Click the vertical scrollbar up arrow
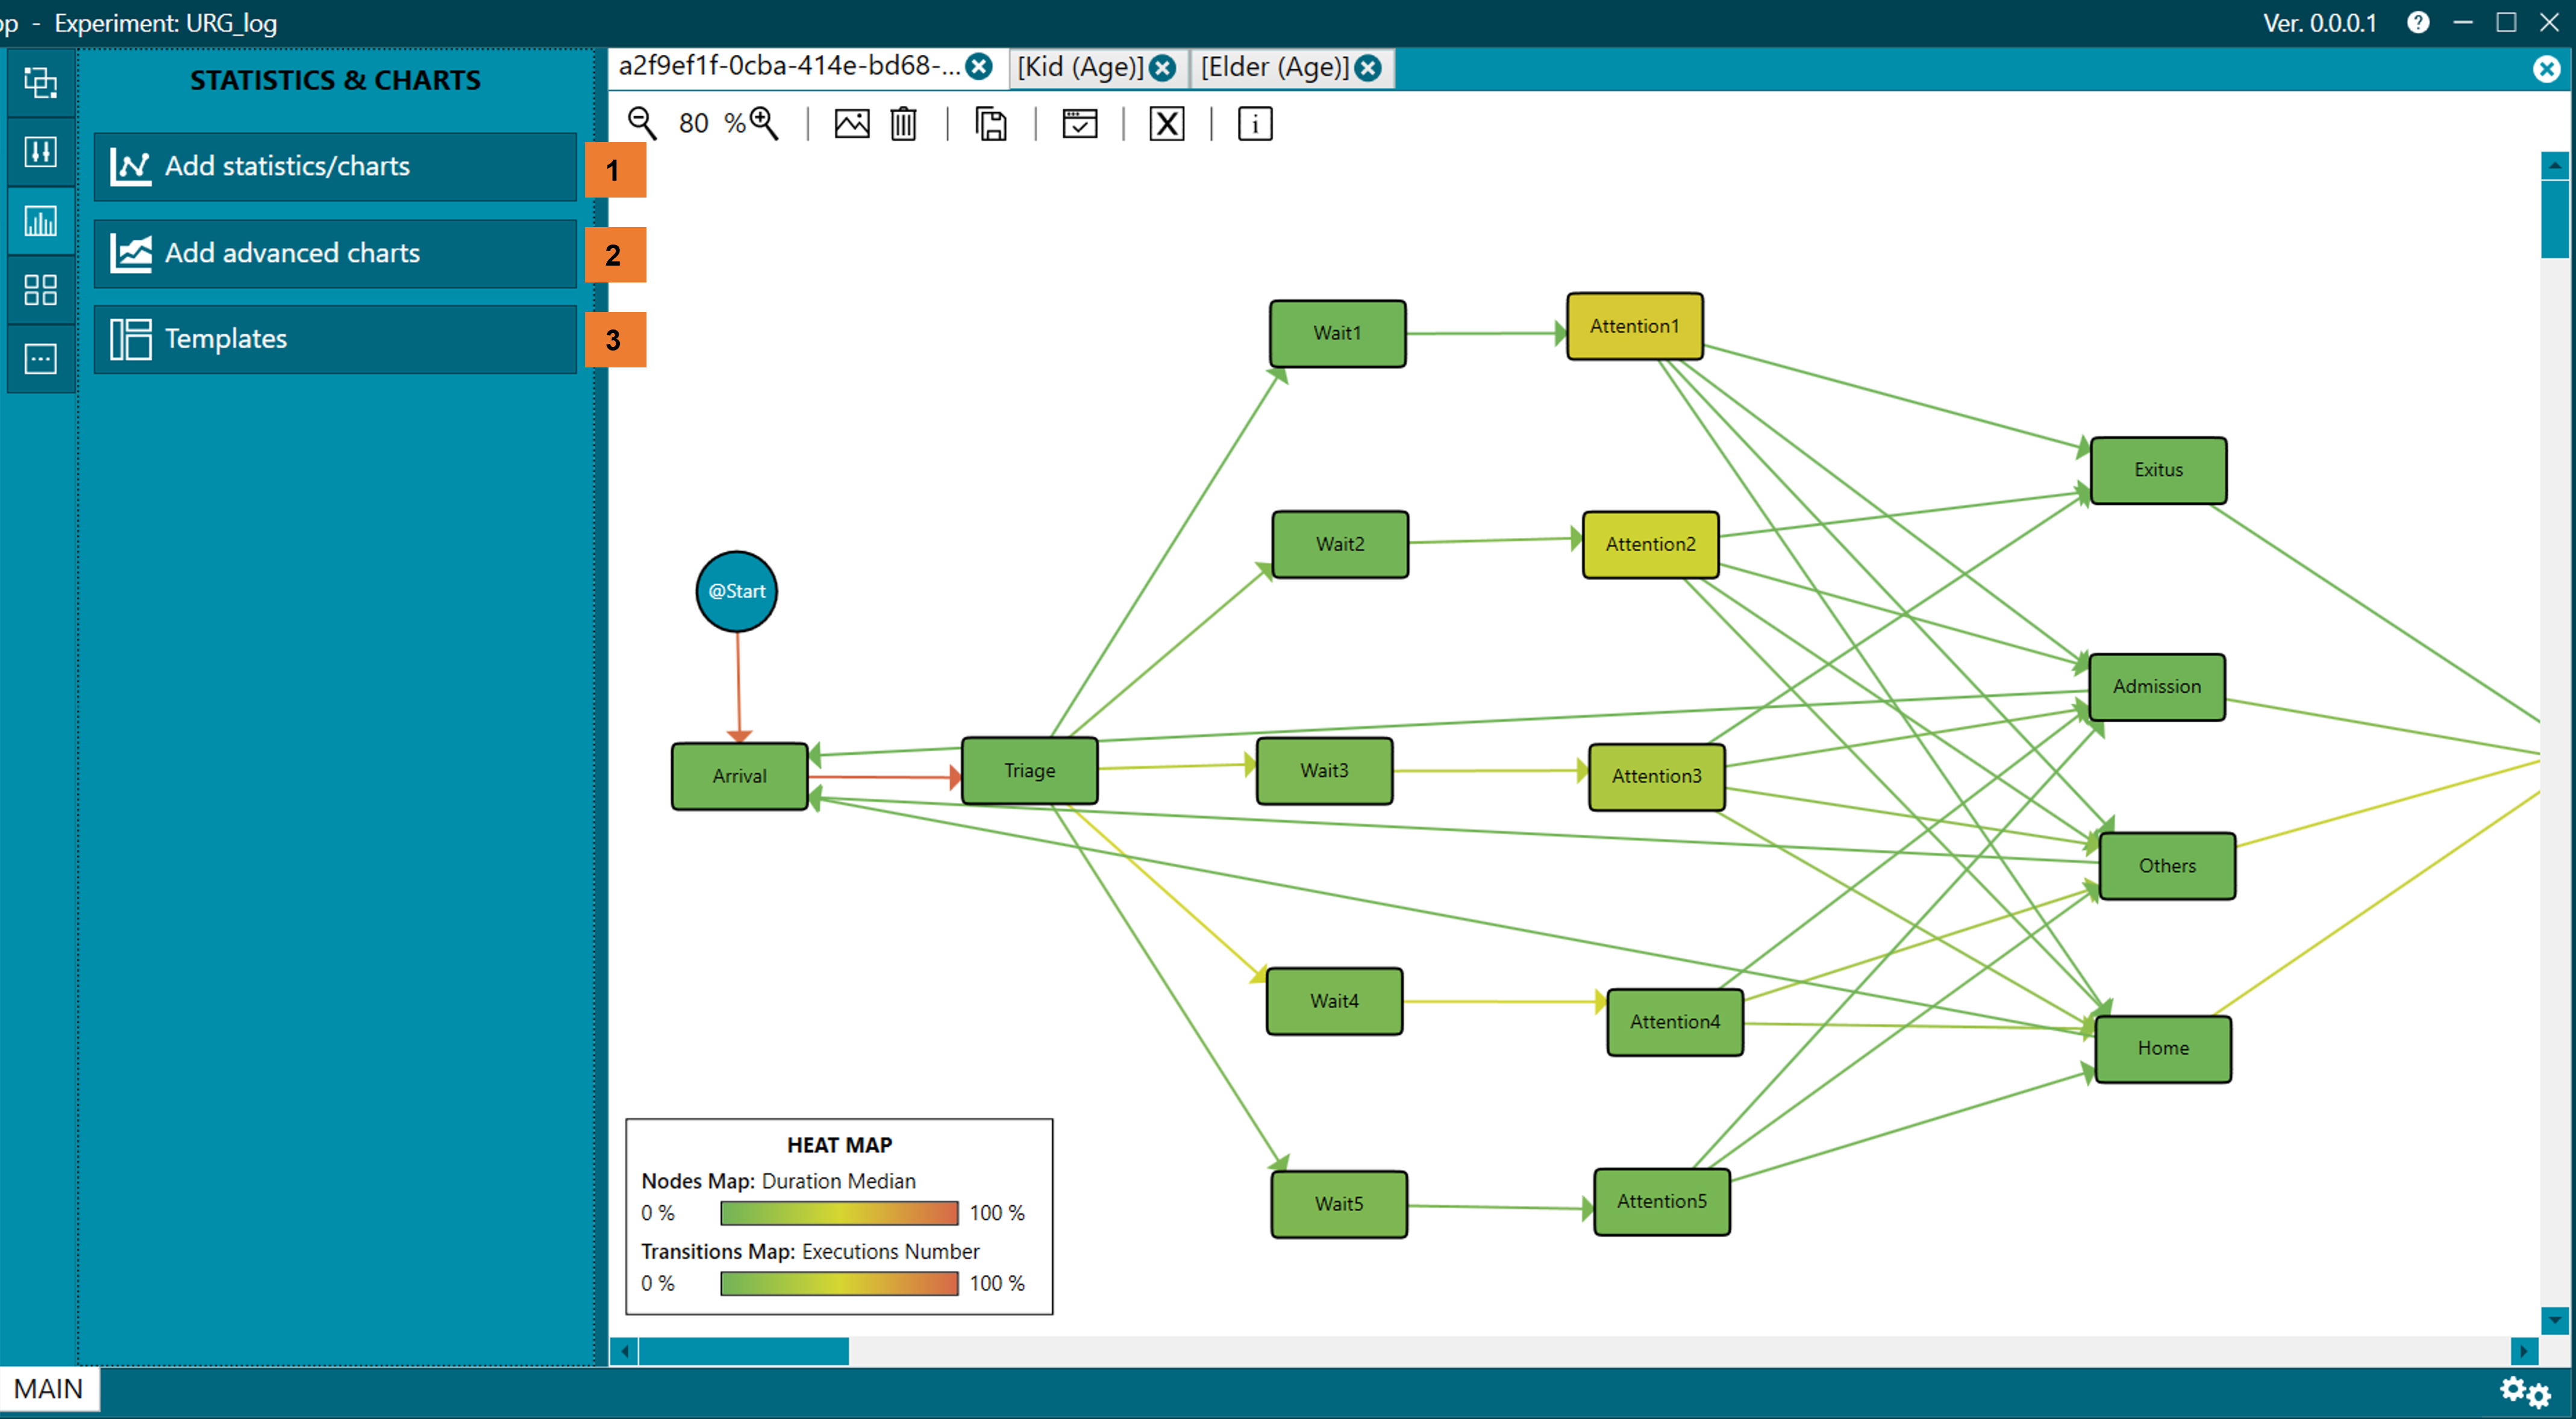 (2555, 165)
